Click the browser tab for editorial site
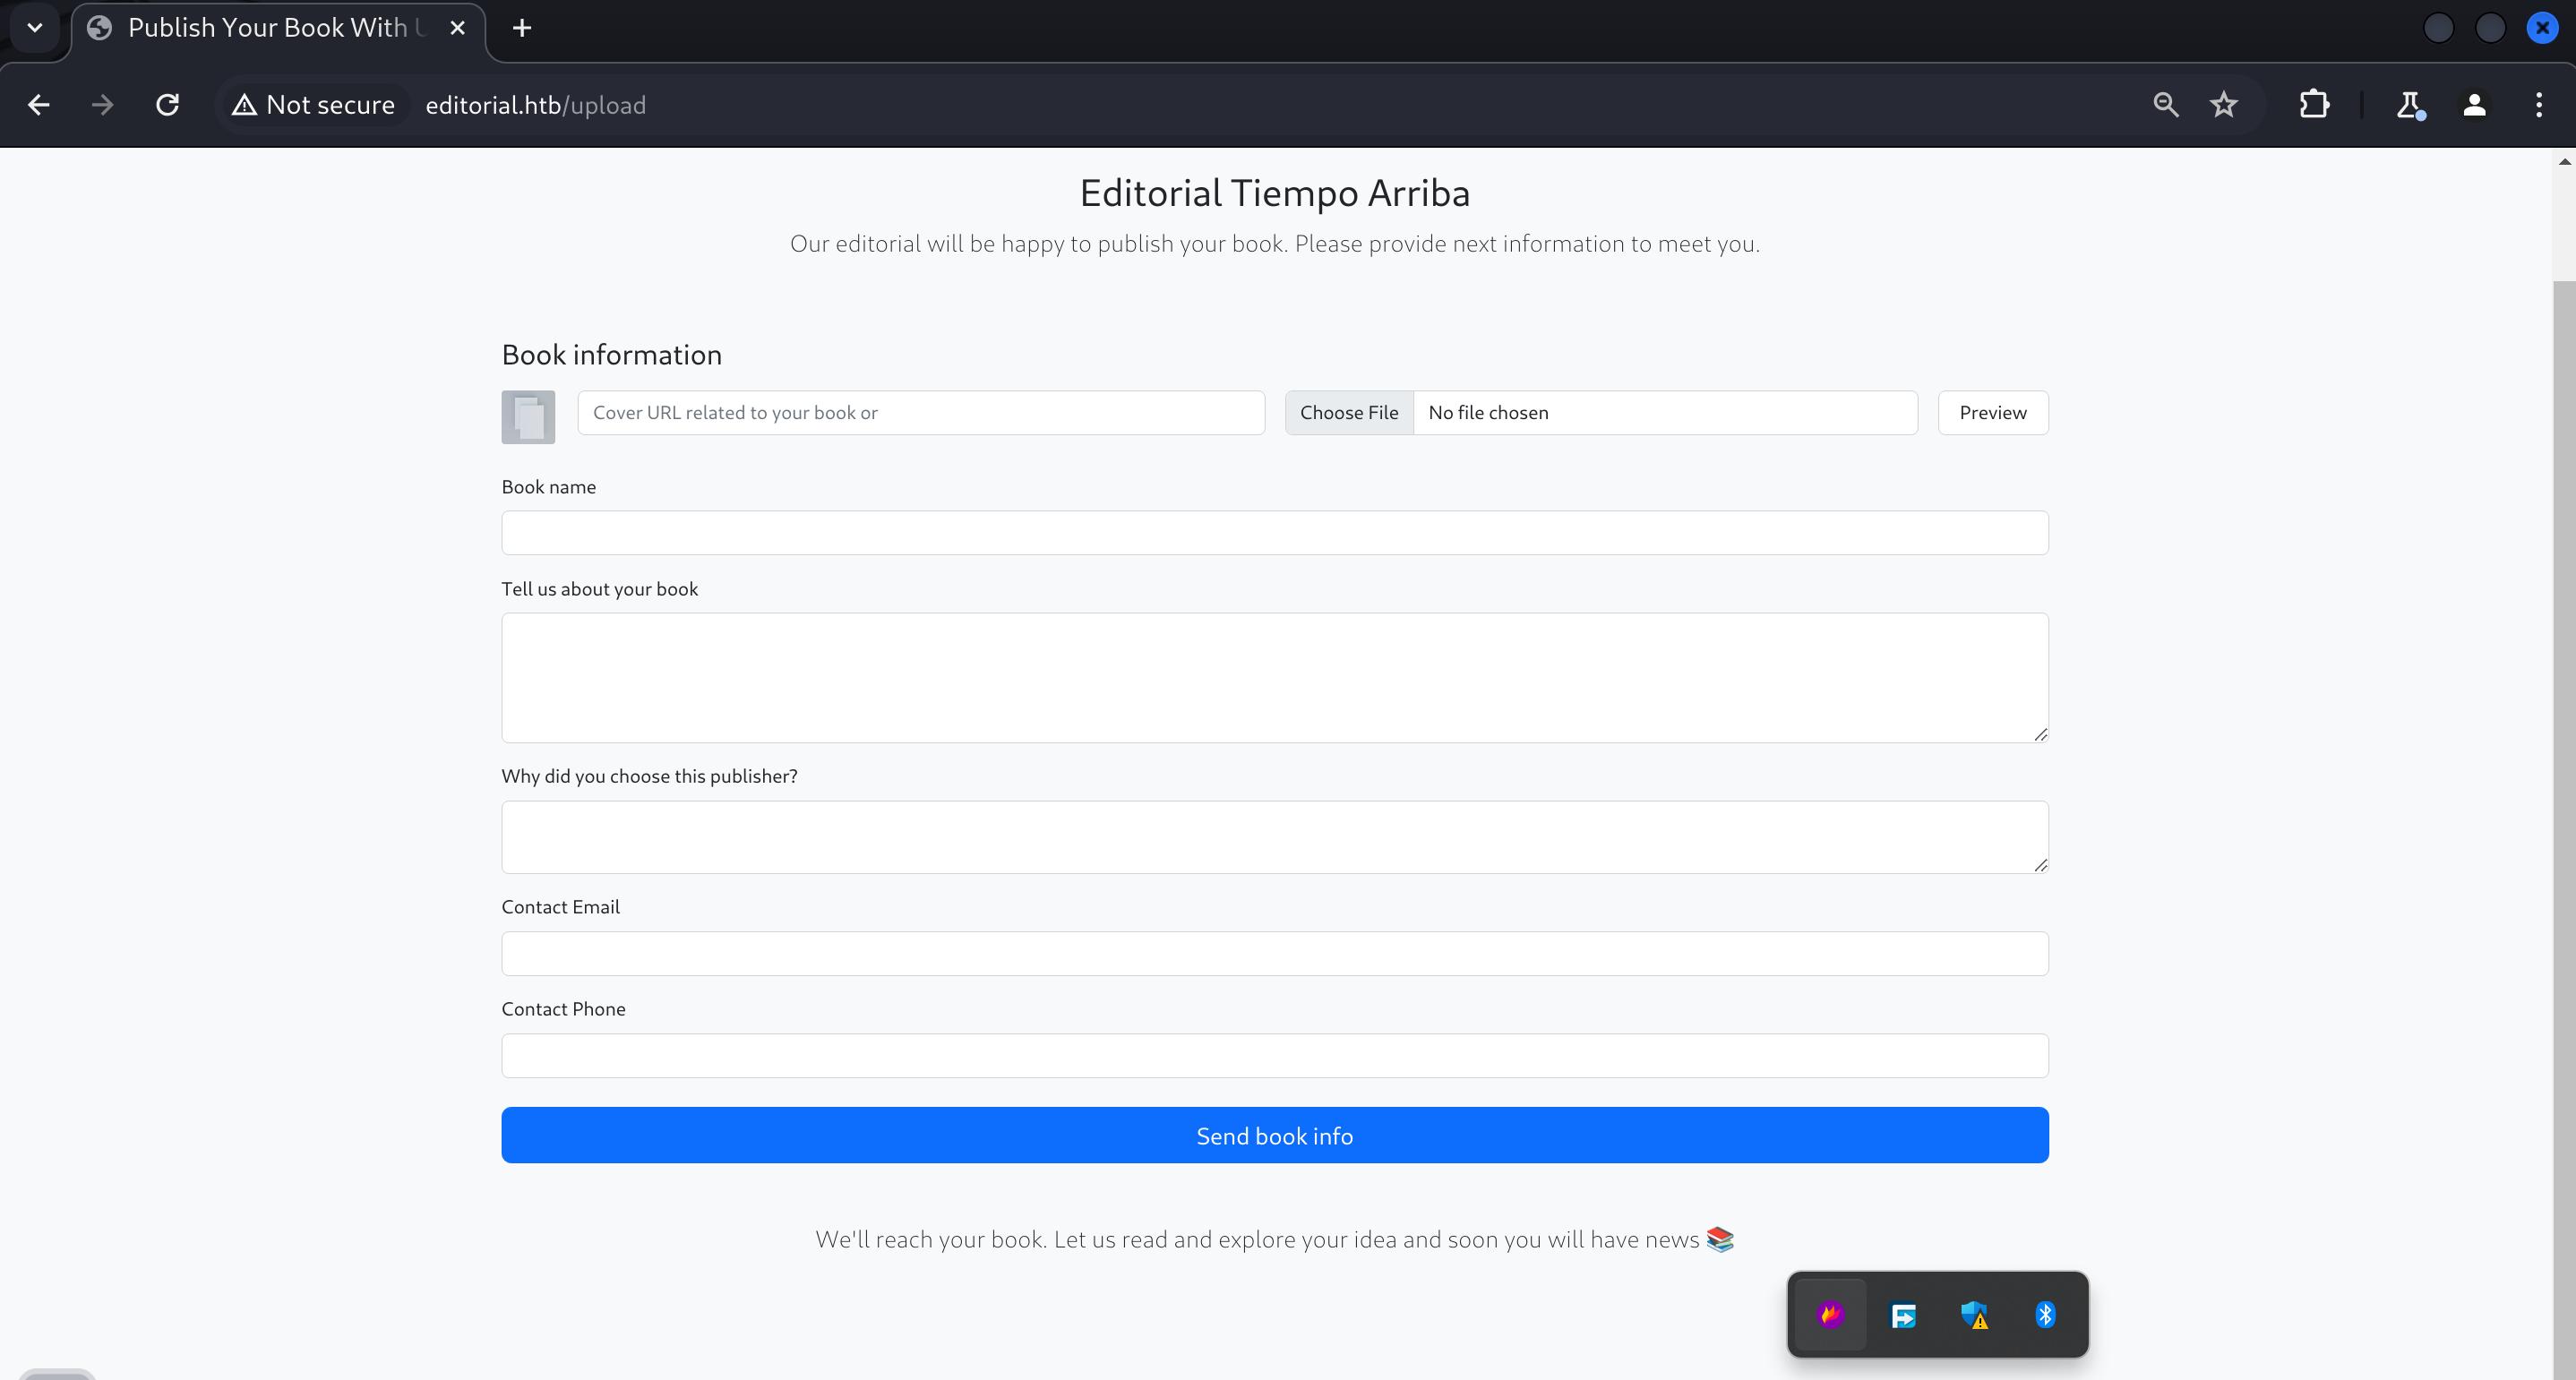Image resolution: width=2576 pixels, height=1380 pixels. (274, 27)
